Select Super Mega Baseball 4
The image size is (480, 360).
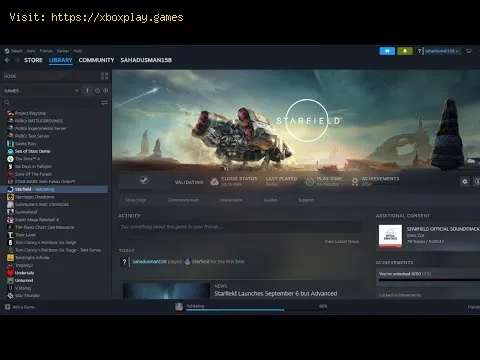[x=37, y=220]
